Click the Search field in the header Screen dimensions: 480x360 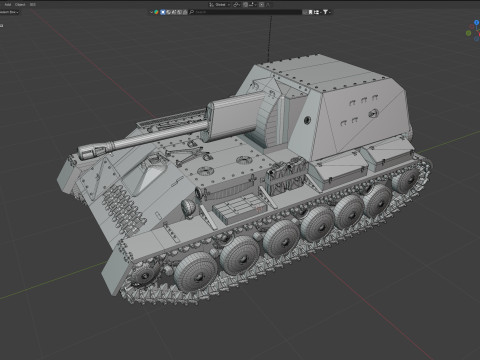pos(245,12)
